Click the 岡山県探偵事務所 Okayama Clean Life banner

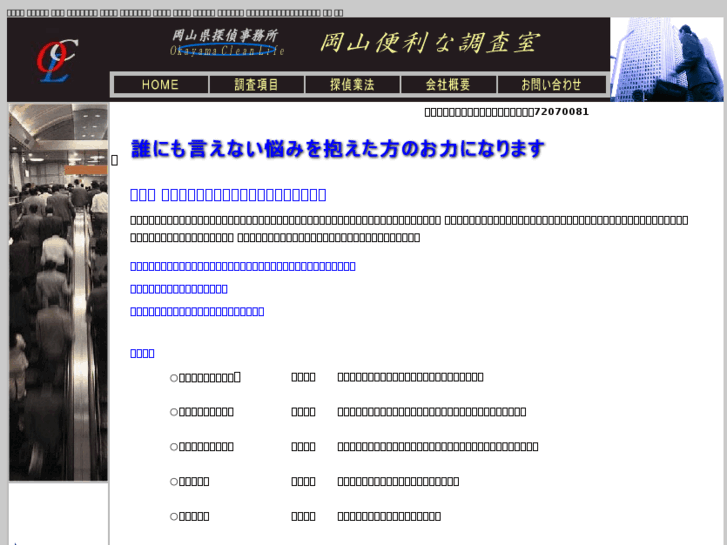pyautogui.click(x=227, y=43)
